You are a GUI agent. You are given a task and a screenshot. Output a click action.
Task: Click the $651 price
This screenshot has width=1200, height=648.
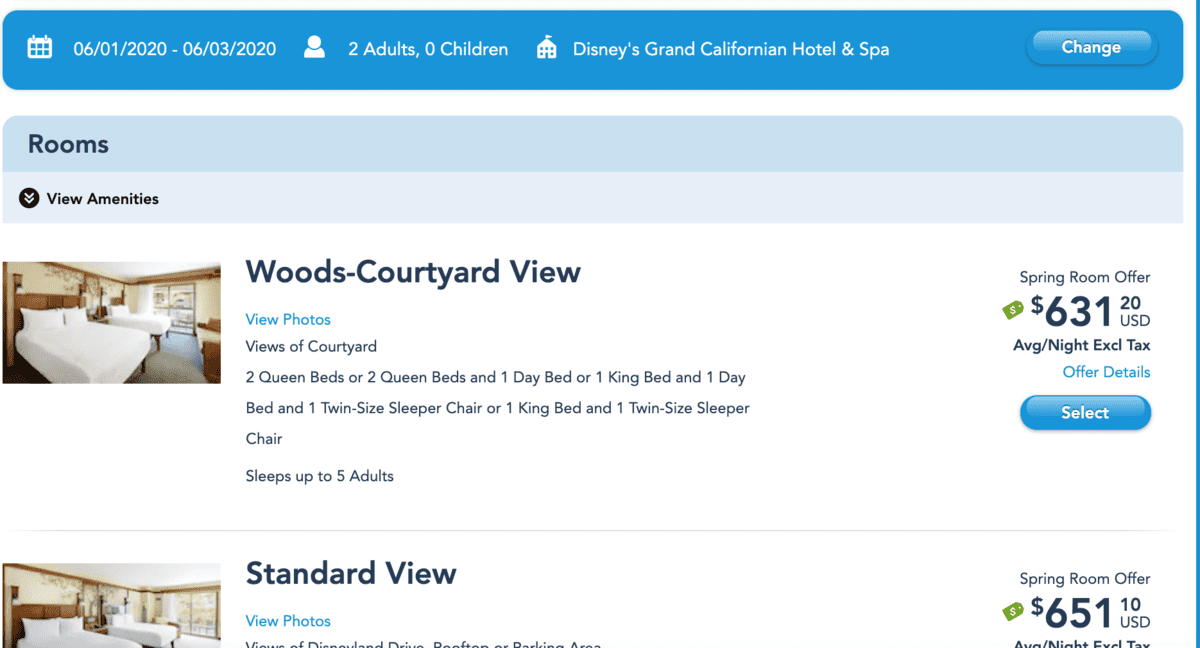pyautogui.click(x=1091, y=611)
